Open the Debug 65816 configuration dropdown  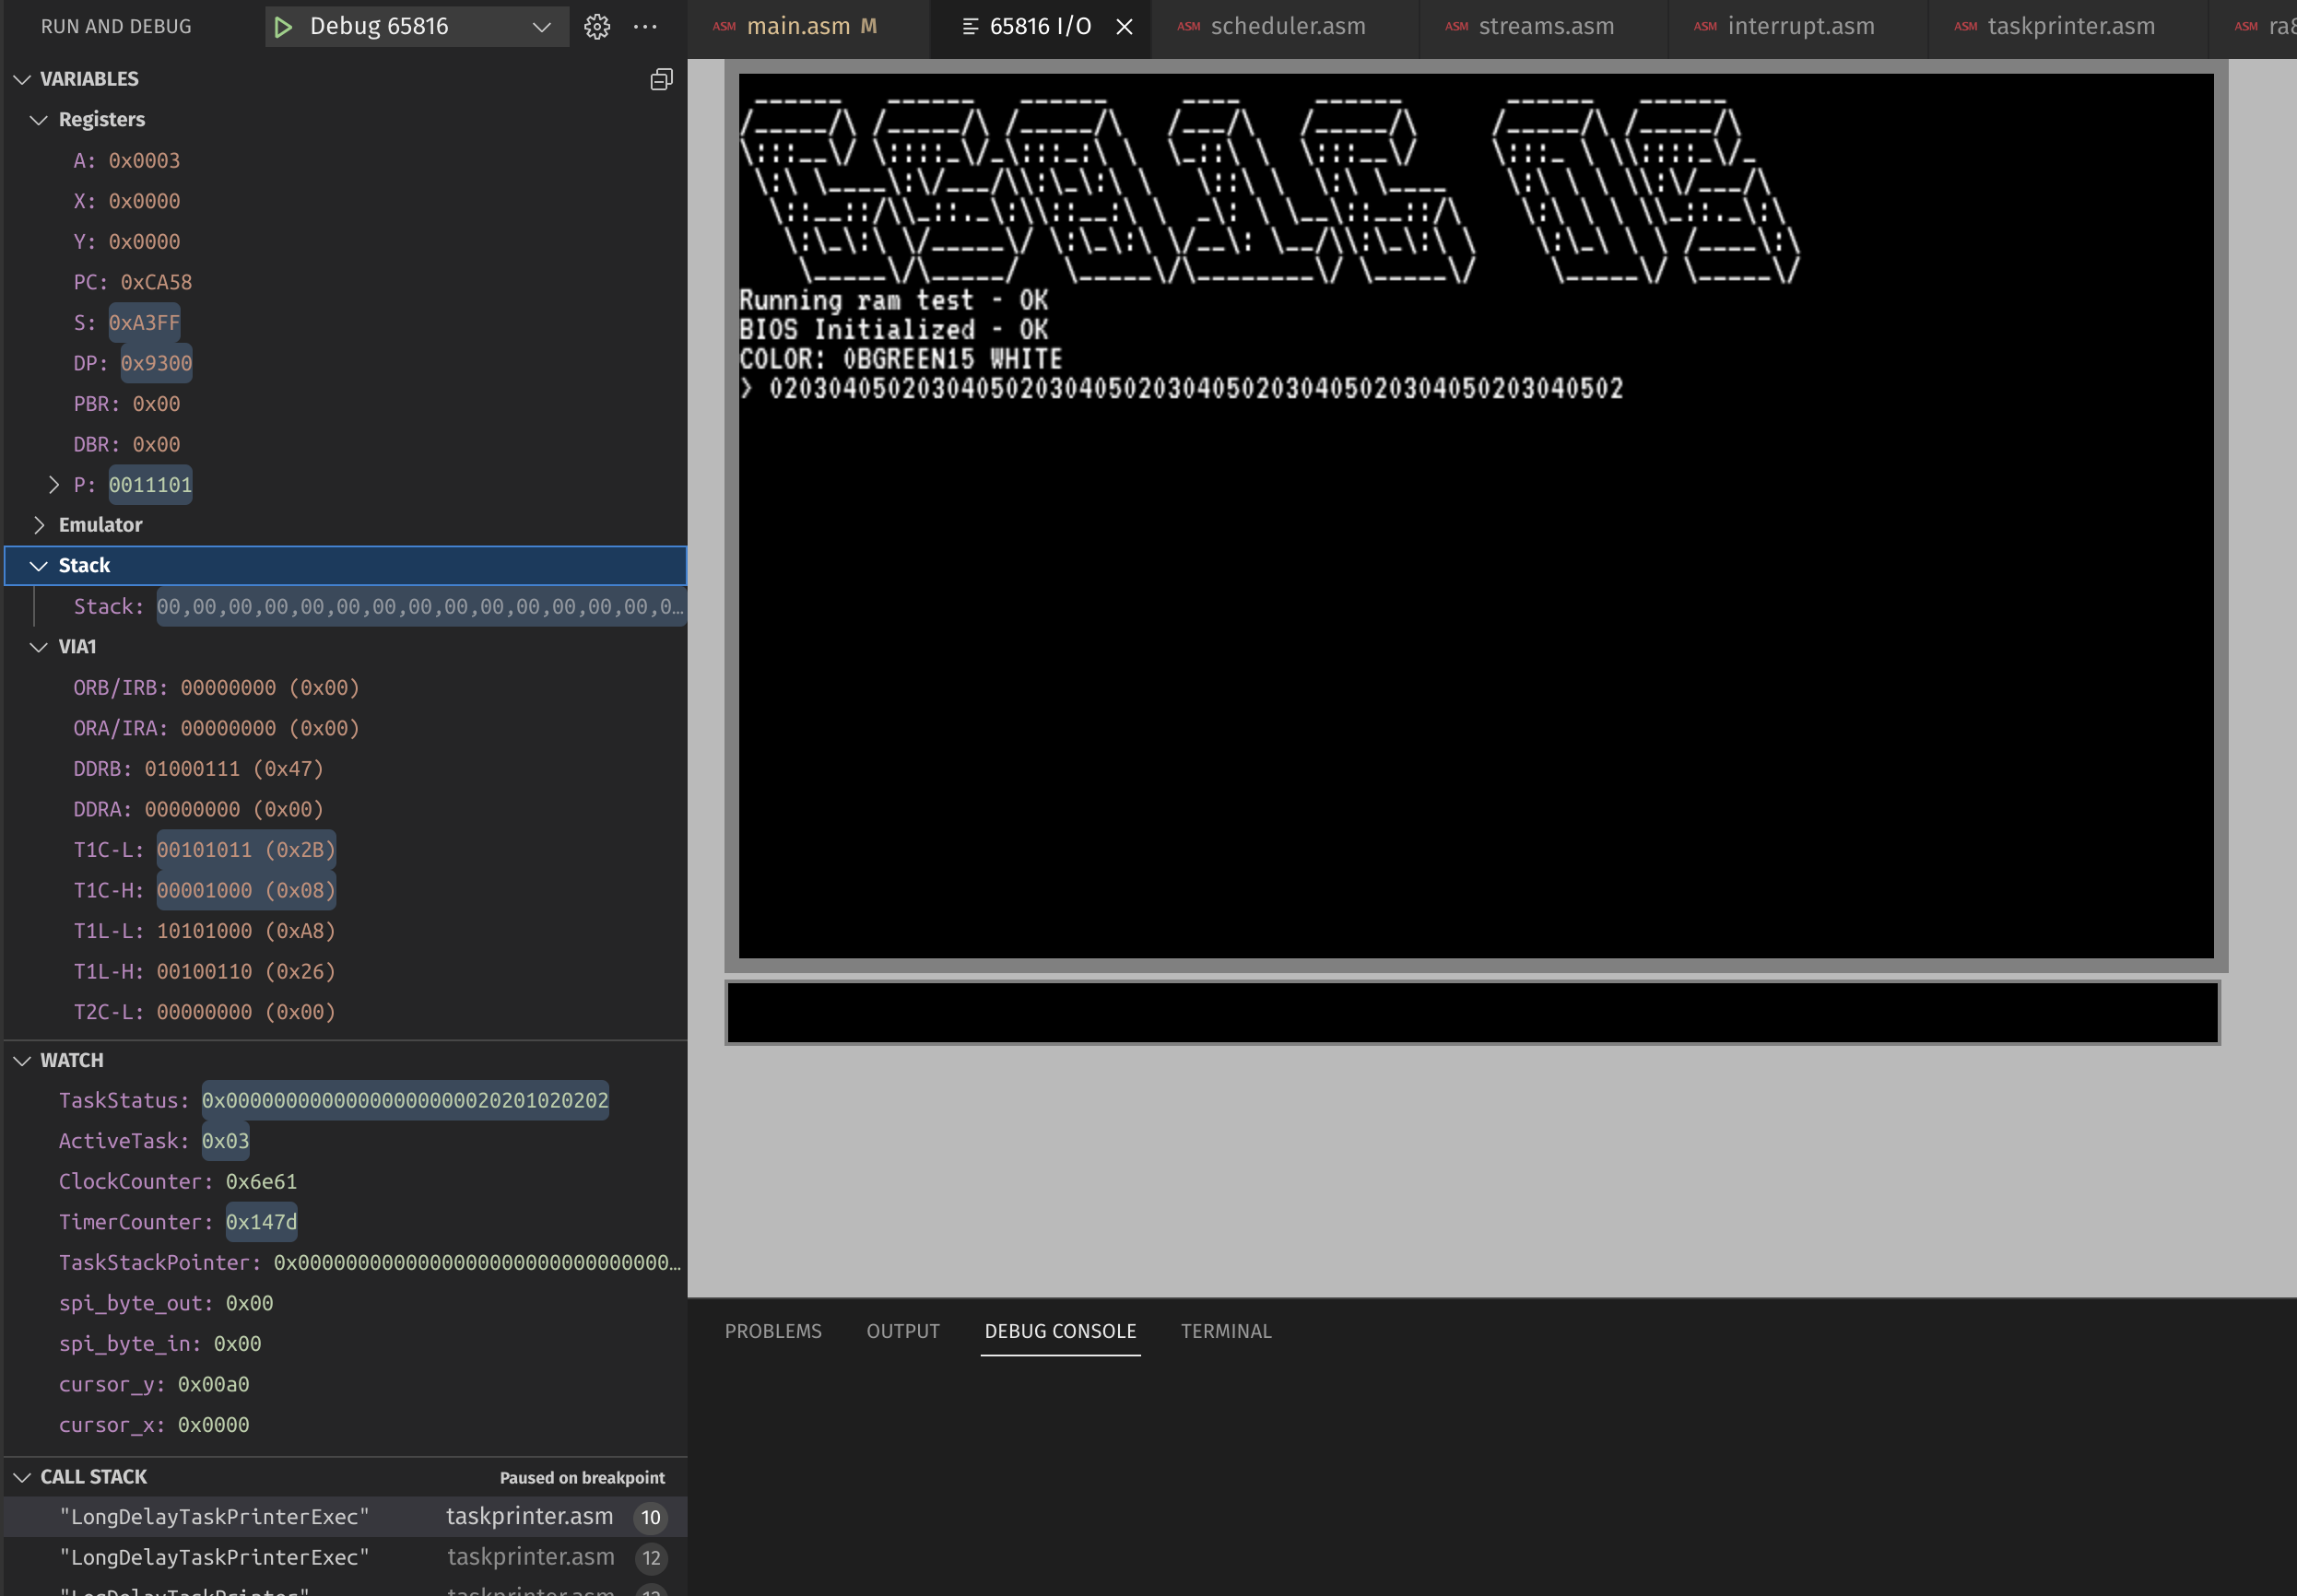(x=541, y=27)
